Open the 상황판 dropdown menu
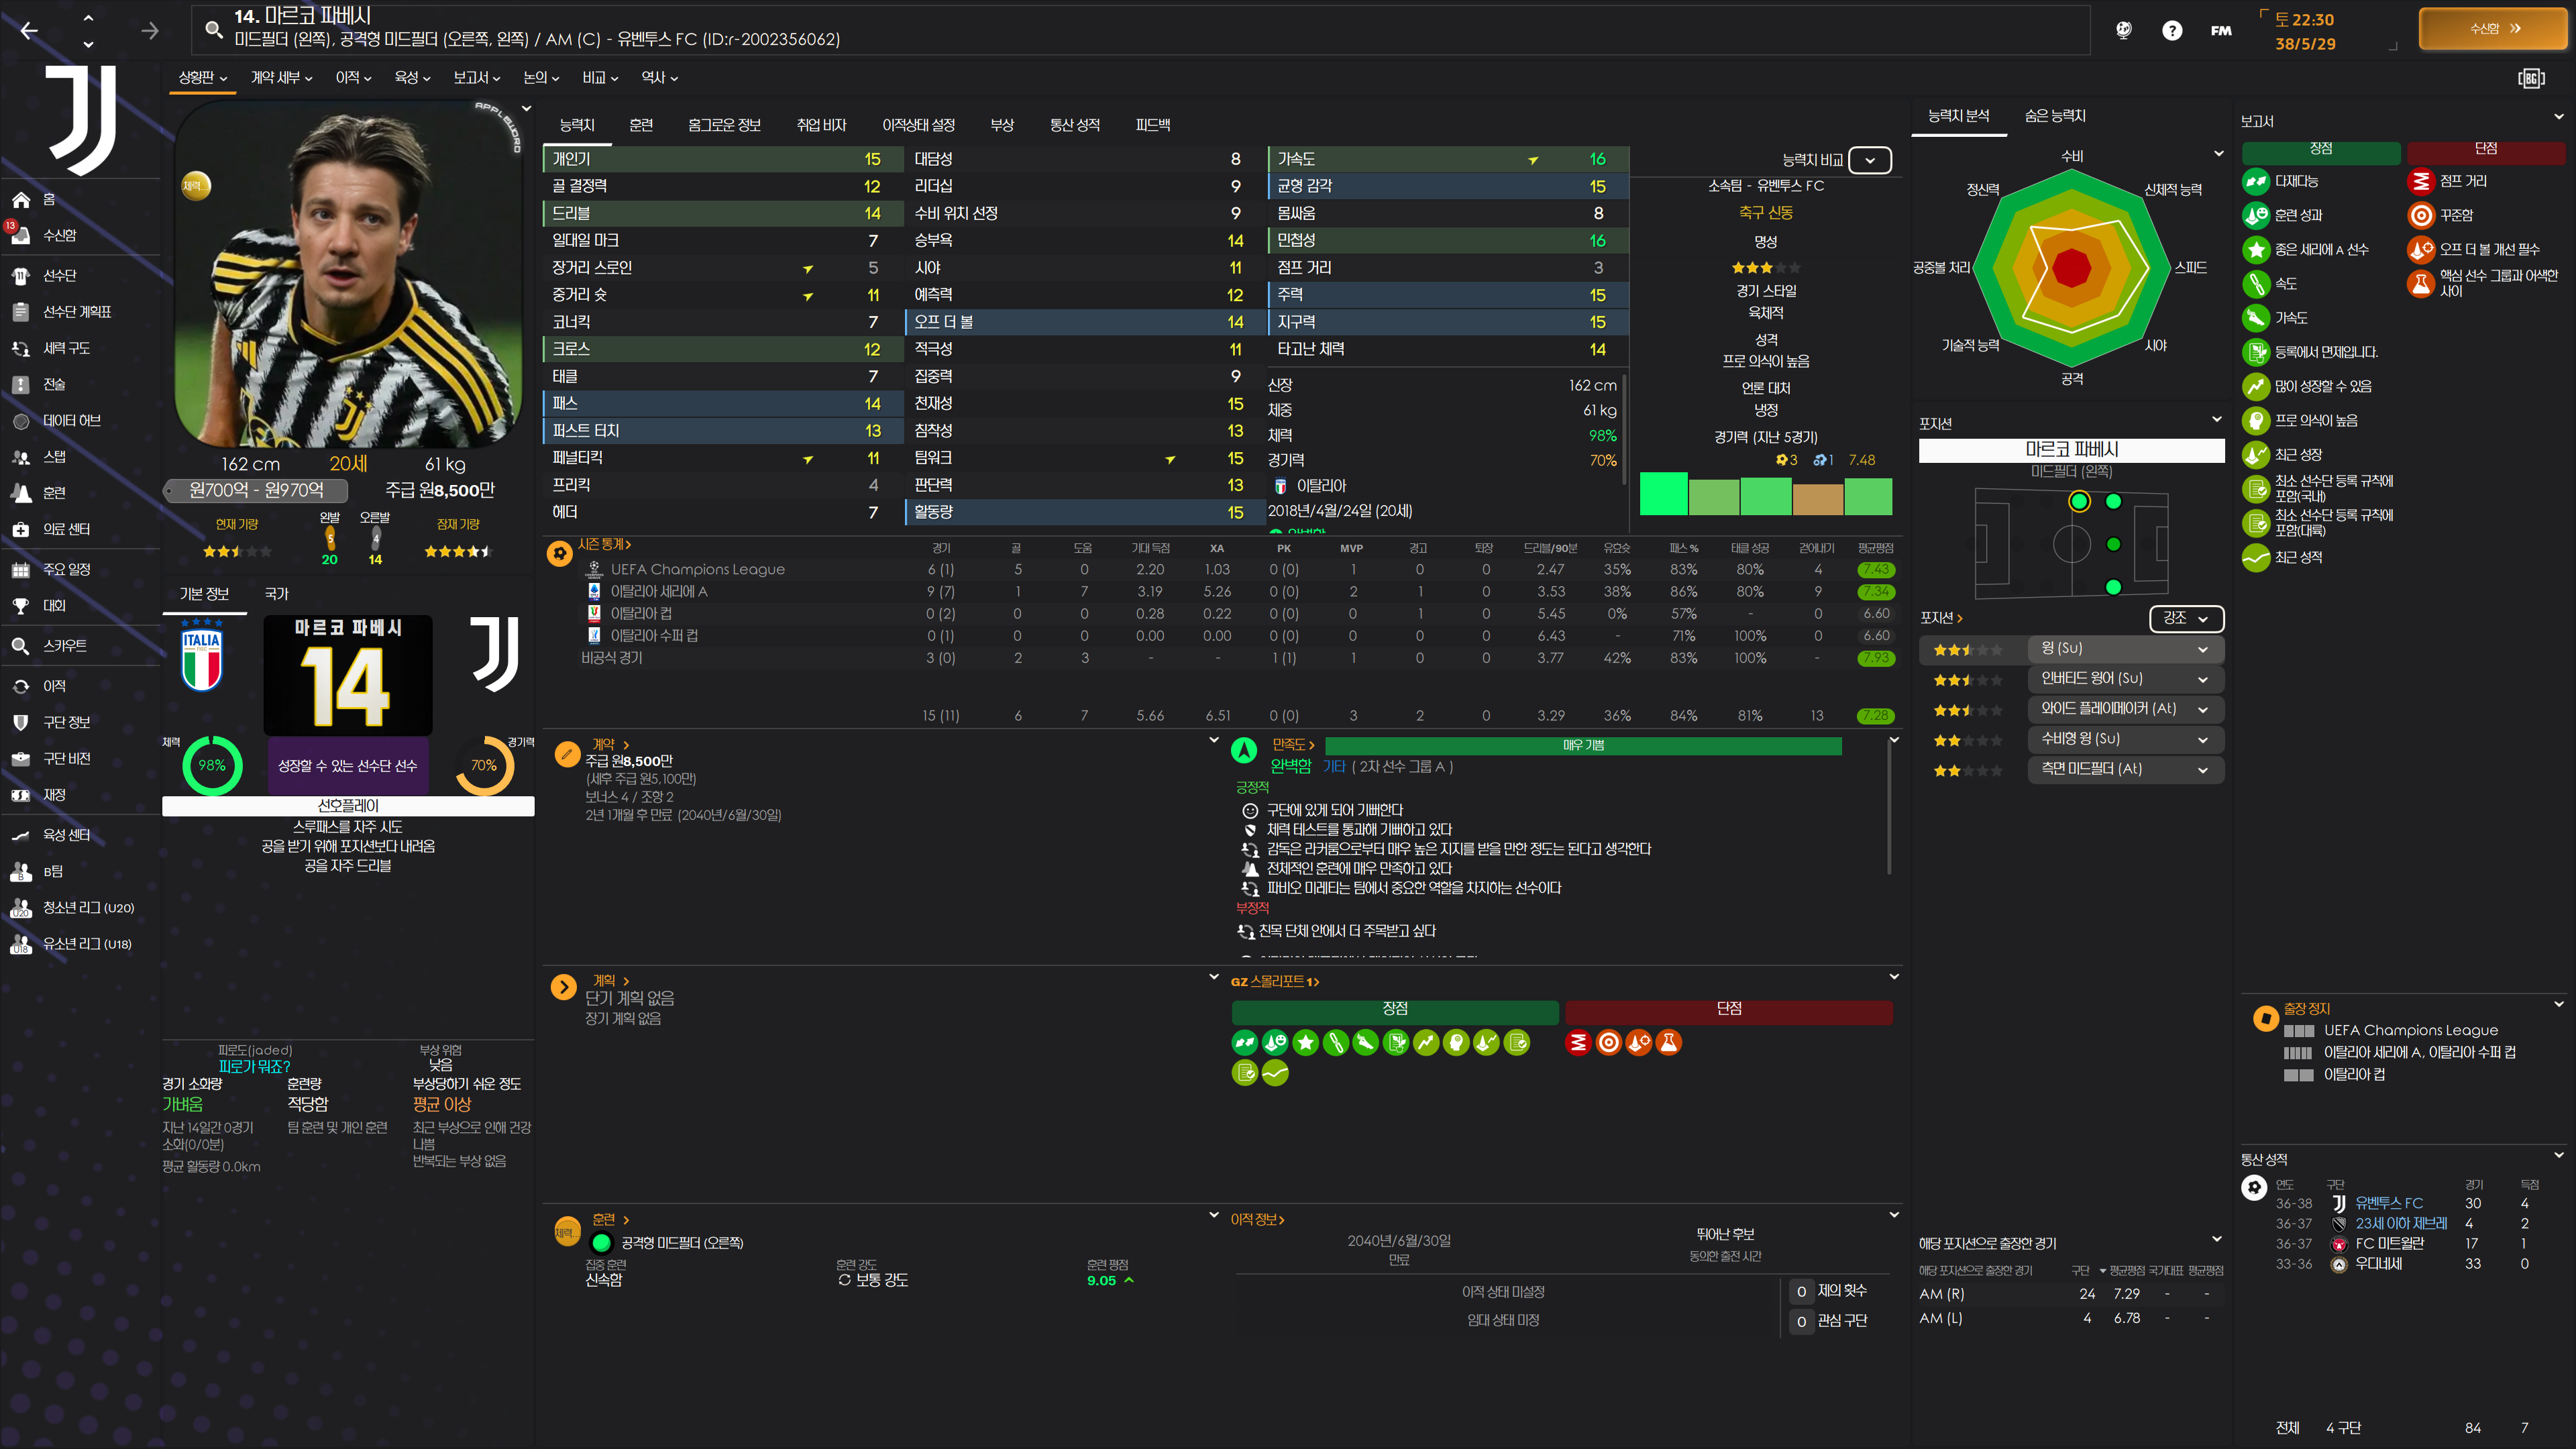The height and width of the screenshot is (1449, 2576). point(202,77)
